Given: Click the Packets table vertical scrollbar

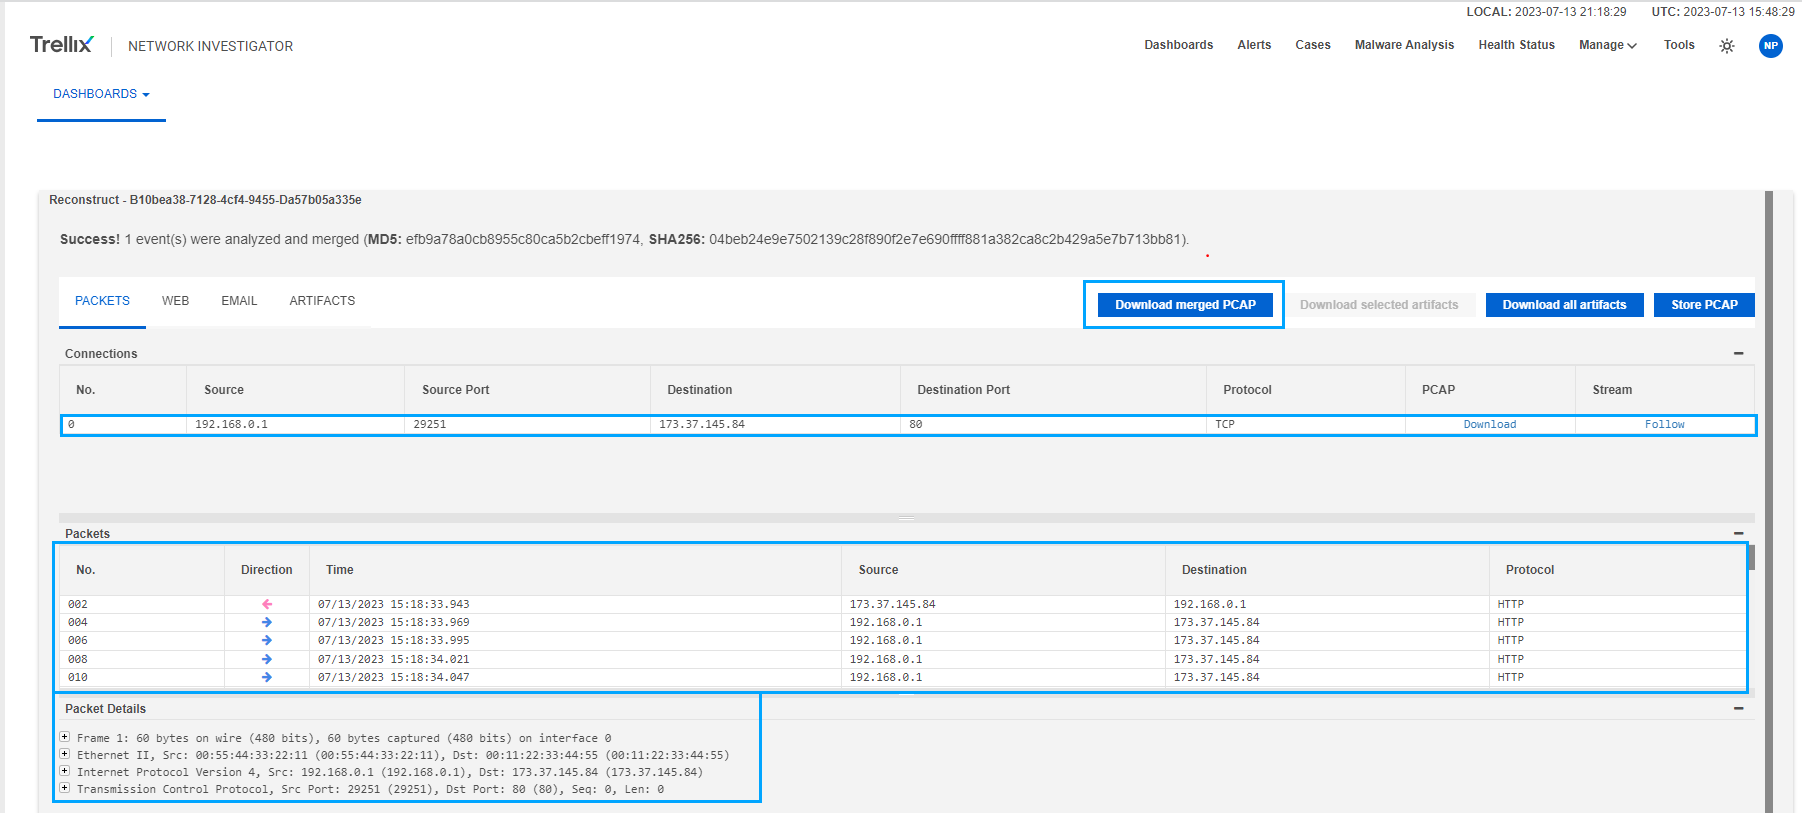Looking at the screenshot, I should click(1751, 558).
